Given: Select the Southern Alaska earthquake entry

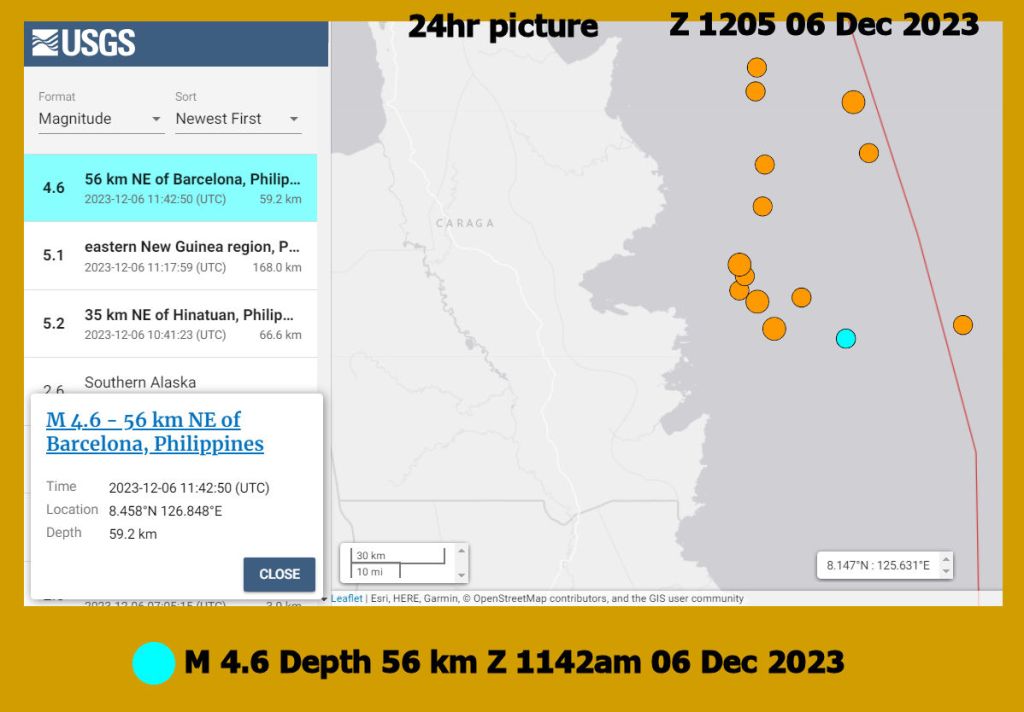Looking at the screenshot, I should 171,382.
